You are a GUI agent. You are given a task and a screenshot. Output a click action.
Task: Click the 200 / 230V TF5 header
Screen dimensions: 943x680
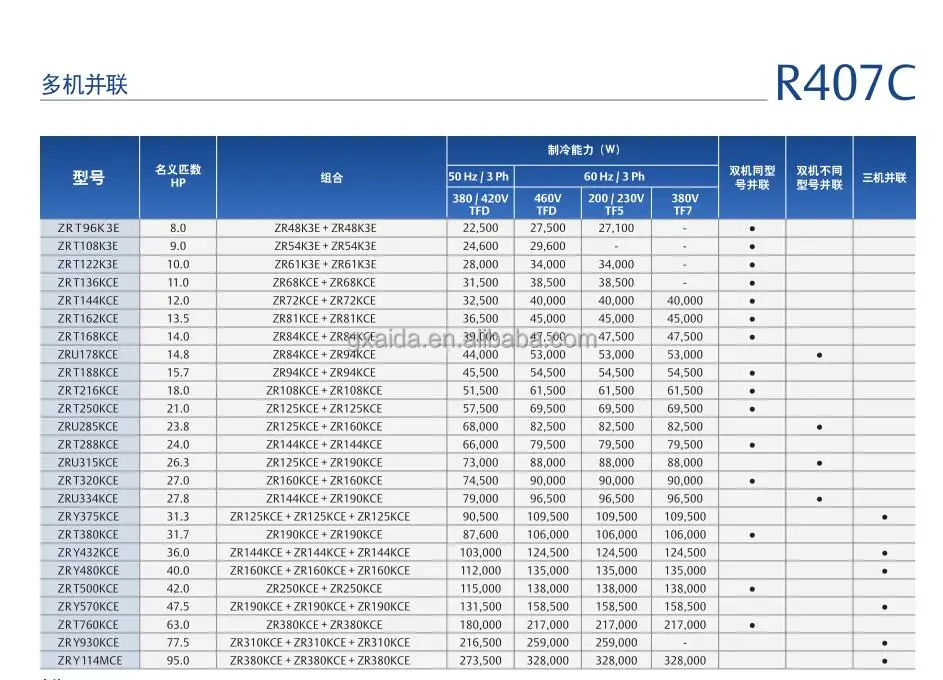tap(616, 204)
